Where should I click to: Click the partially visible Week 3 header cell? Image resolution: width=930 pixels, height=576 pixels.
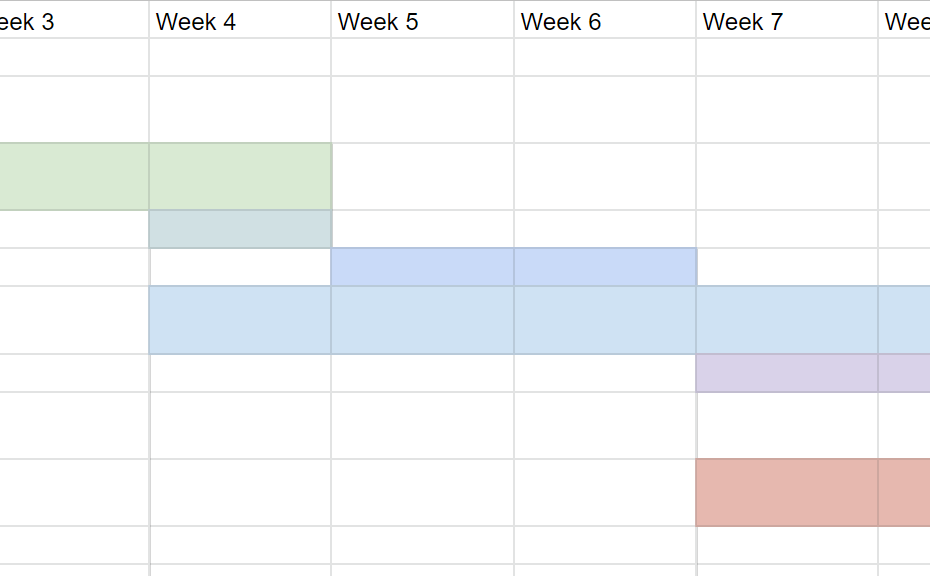74,20
